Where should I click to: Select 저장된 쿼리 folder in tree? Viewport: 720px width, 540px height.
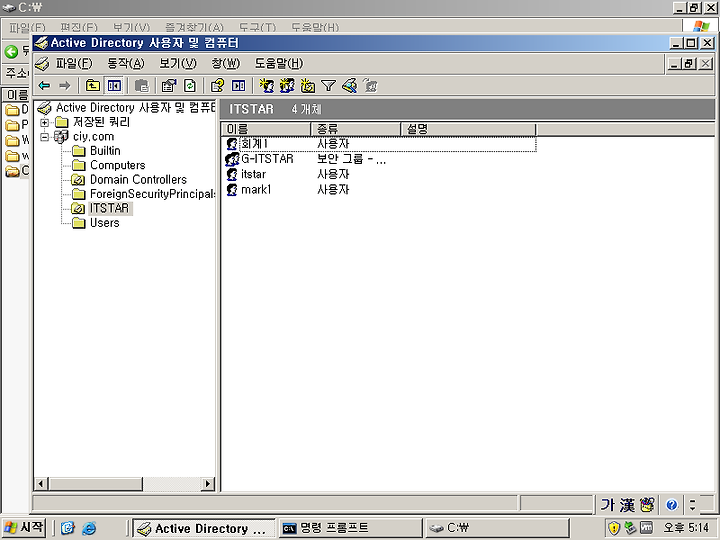click(x=101, y=122)
